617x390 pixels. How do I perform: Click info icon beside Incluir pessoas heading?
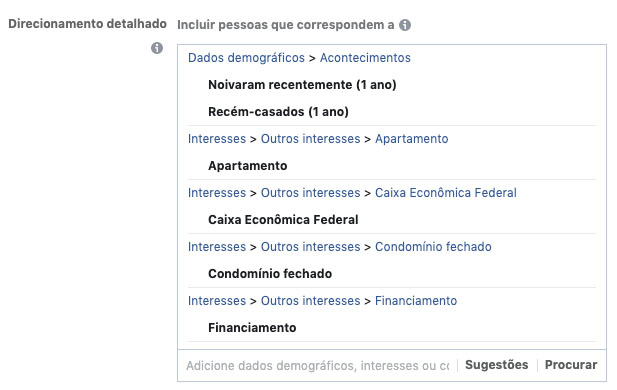405,25
